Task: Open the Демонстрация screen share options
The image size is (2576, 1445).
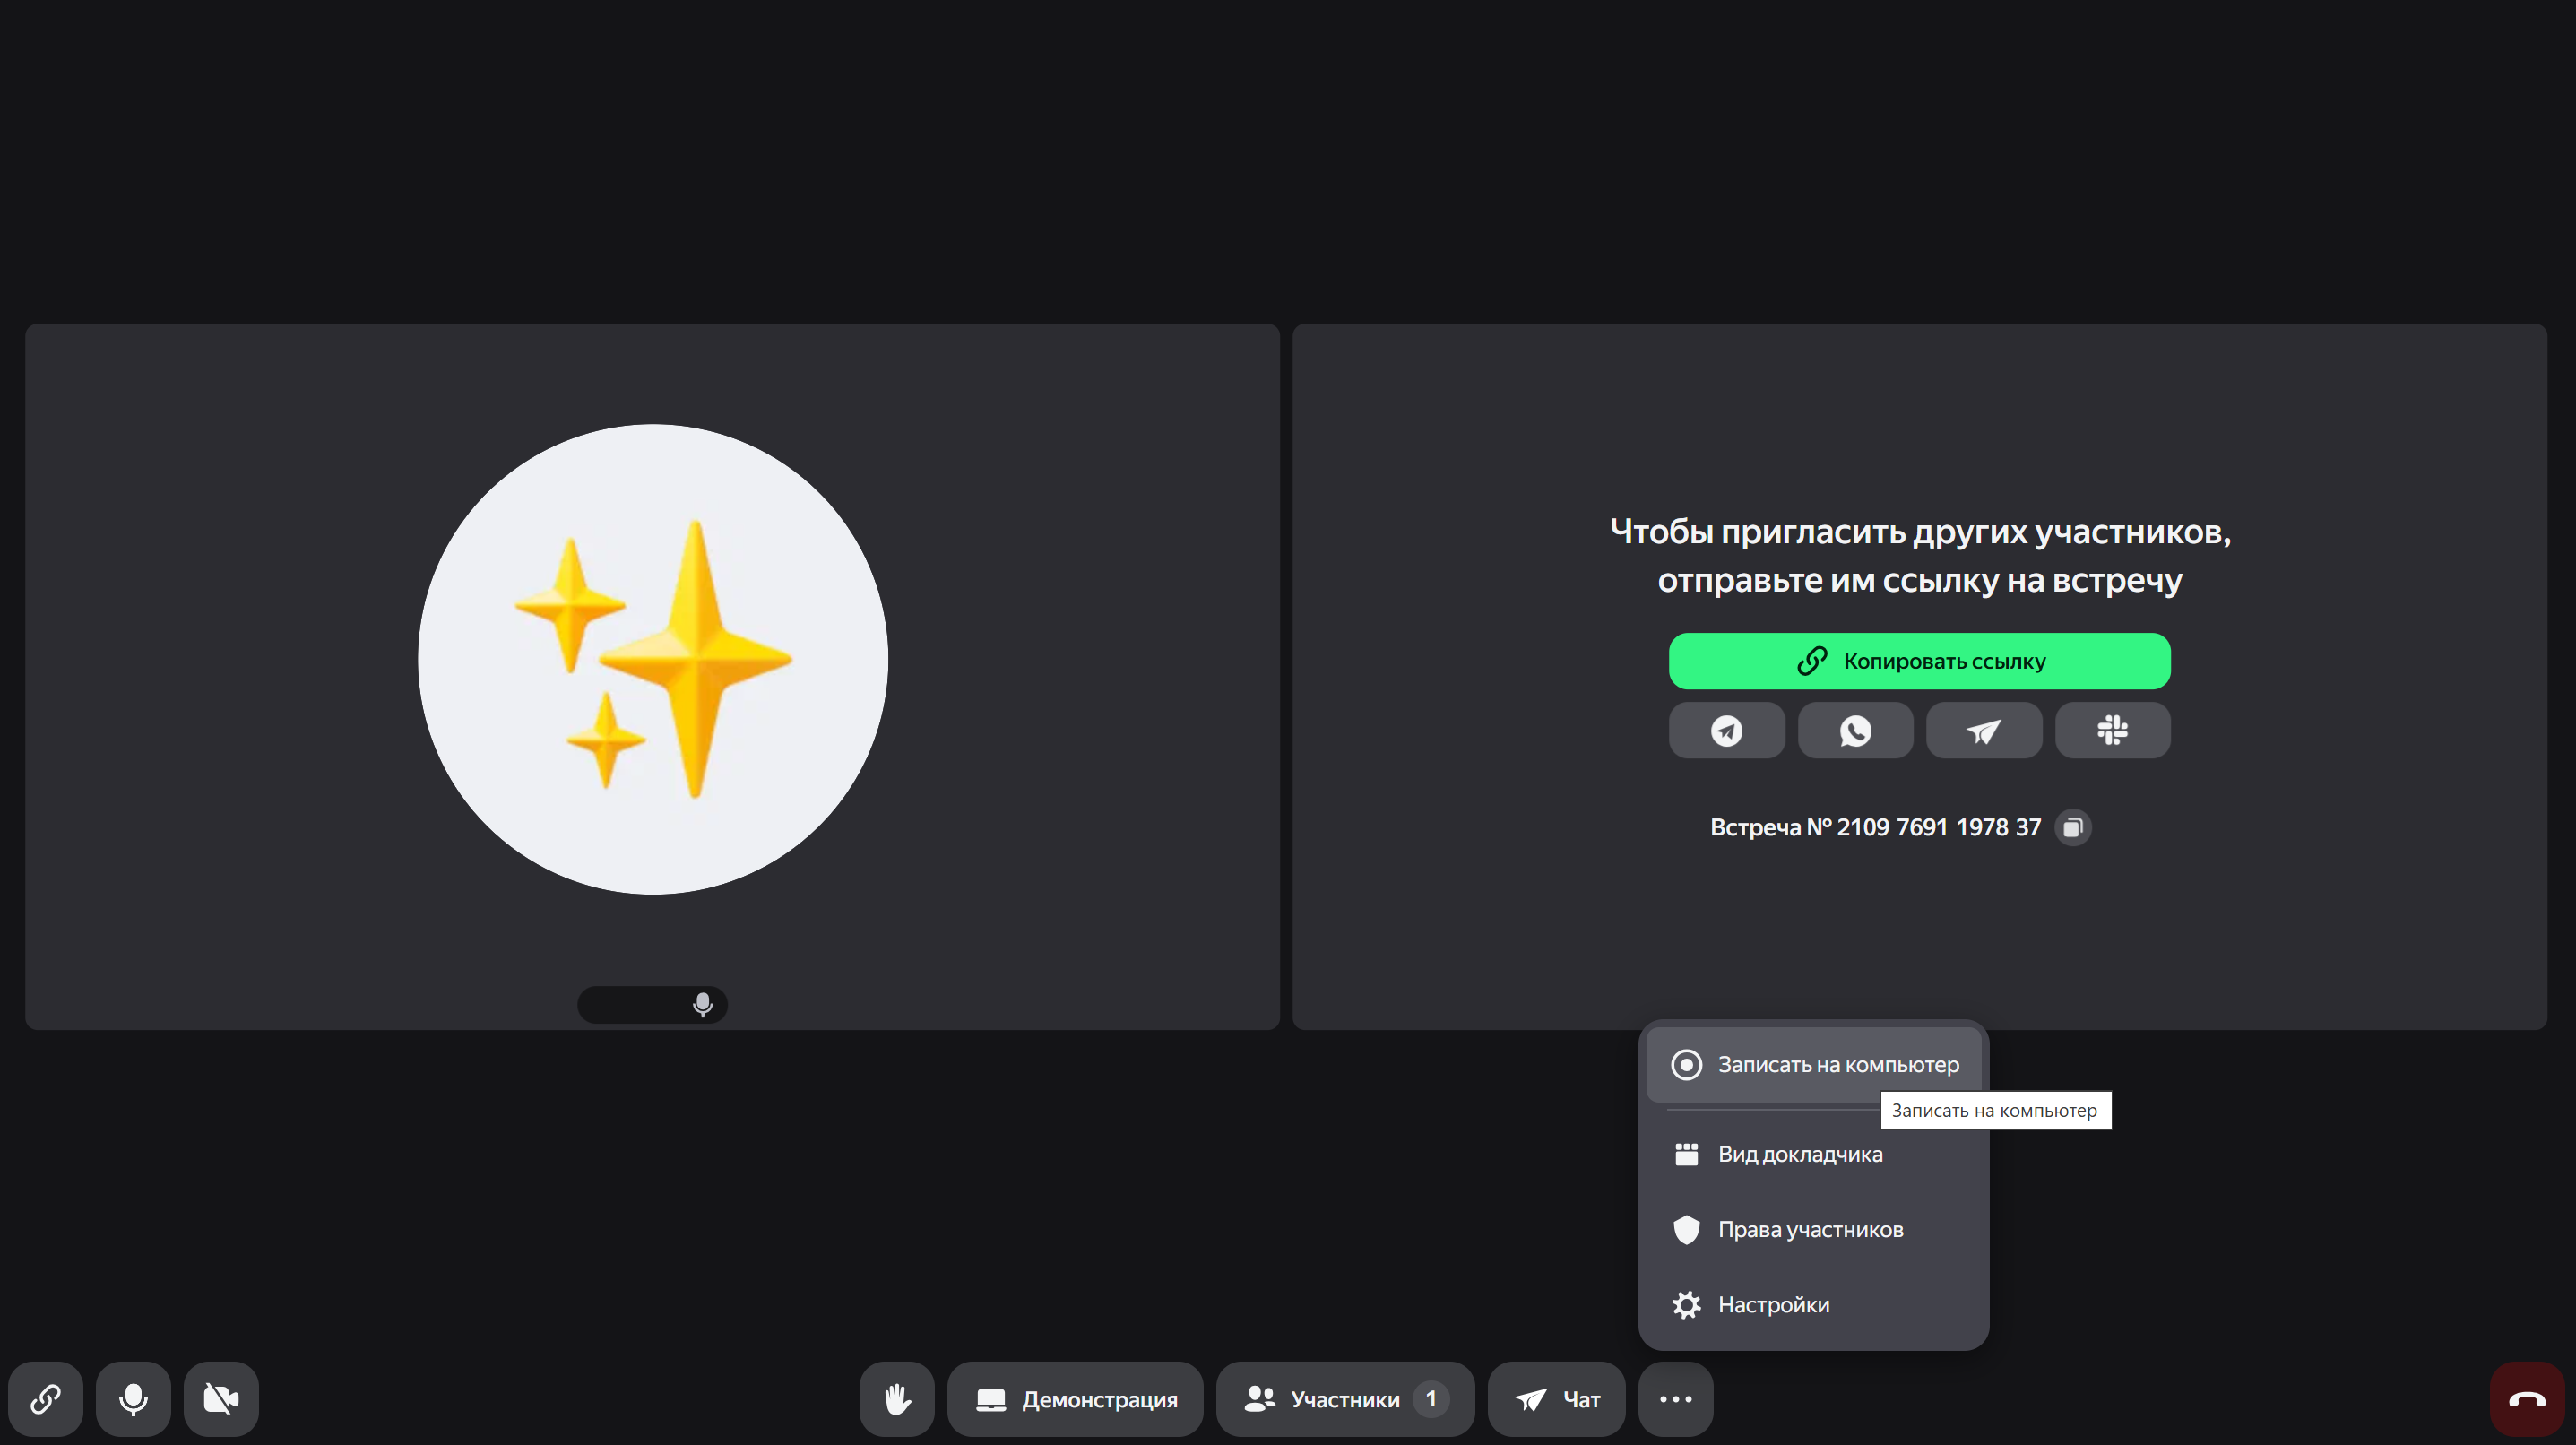Action: 1075,1398
